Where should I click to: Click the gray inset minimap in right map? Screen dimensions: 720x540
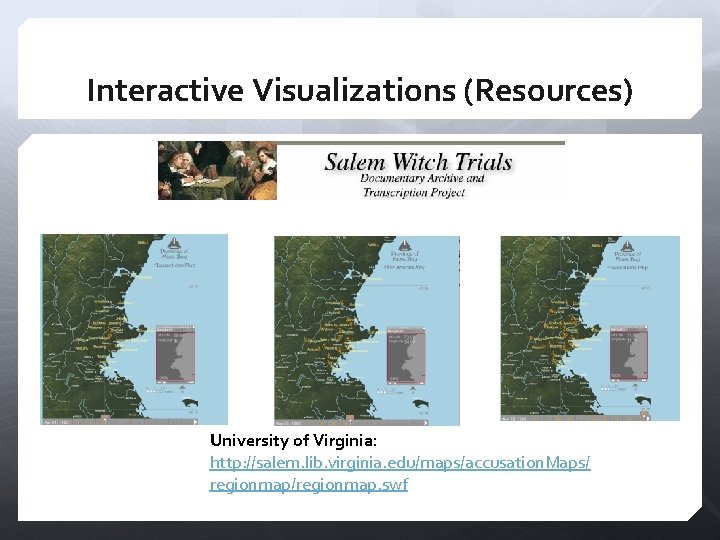629,353
